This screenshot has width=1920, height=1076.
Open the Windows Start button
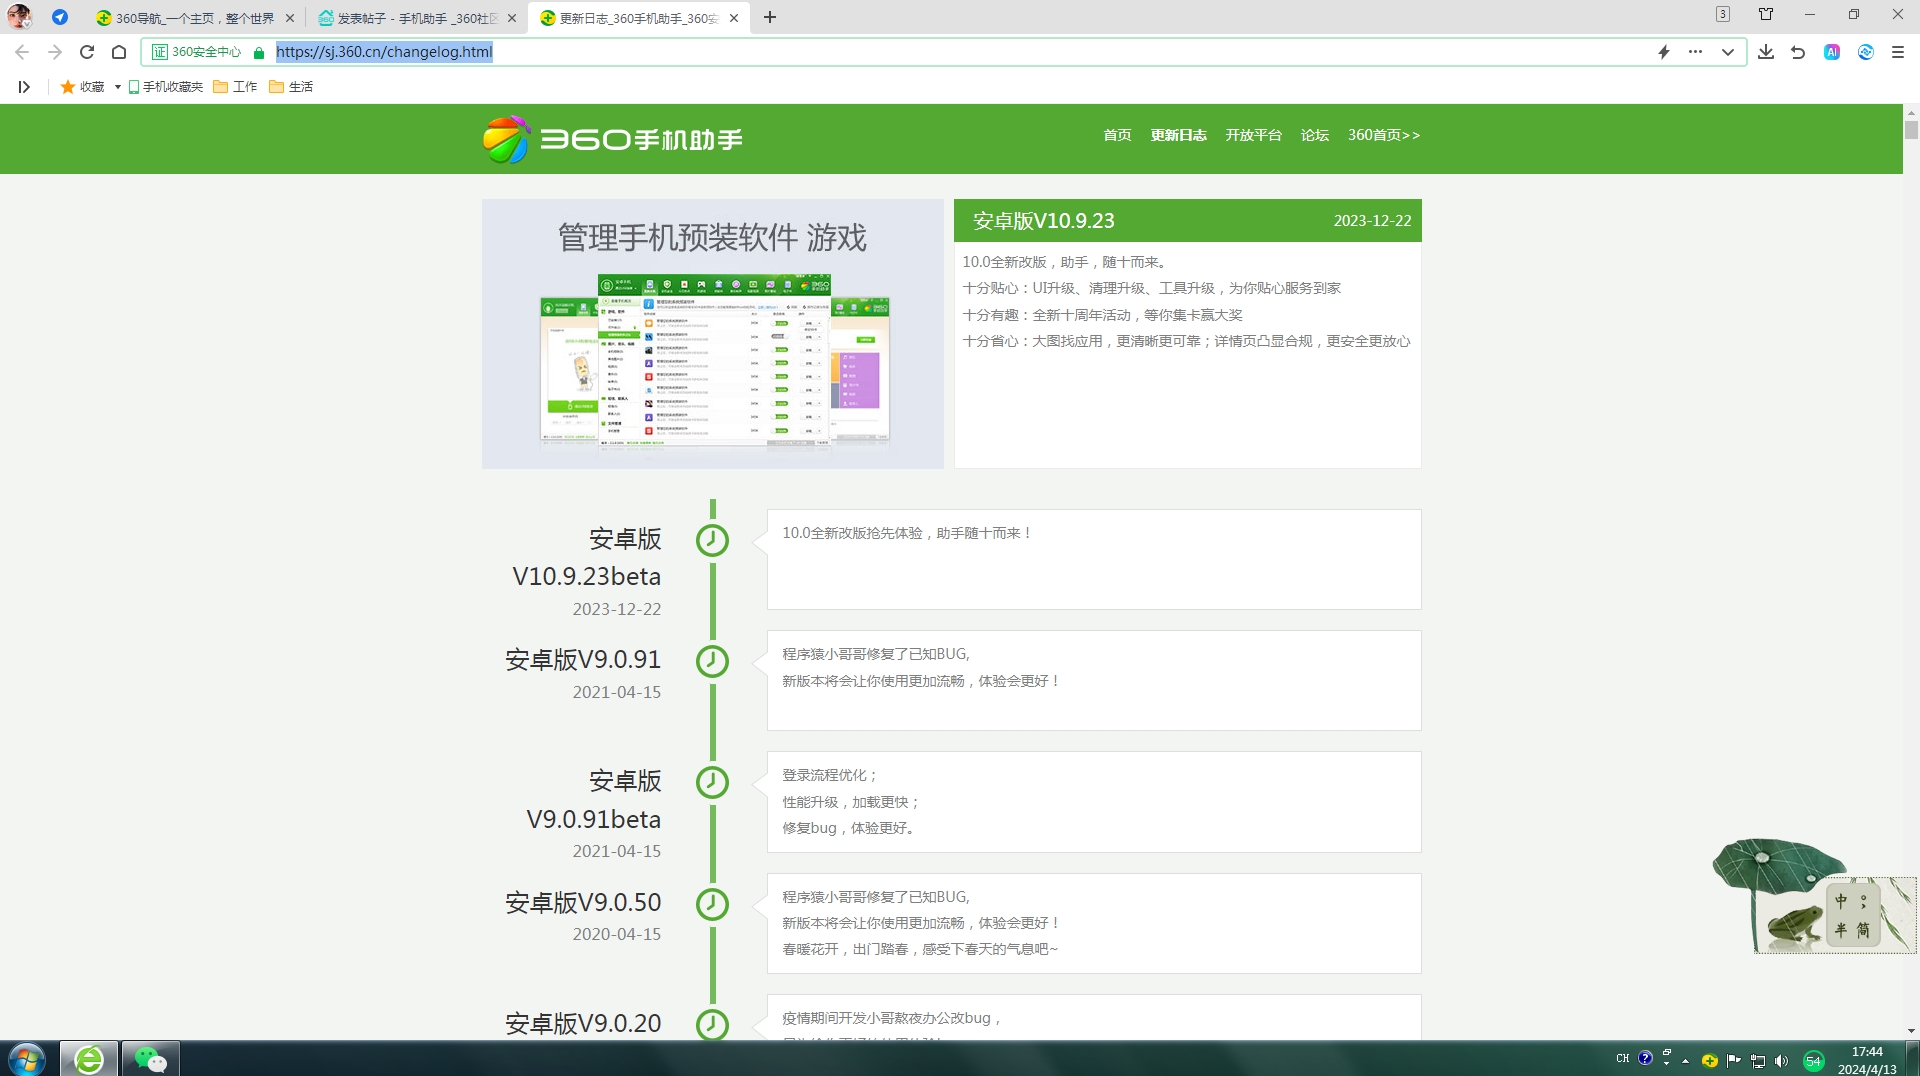[x=27, y=1059]
